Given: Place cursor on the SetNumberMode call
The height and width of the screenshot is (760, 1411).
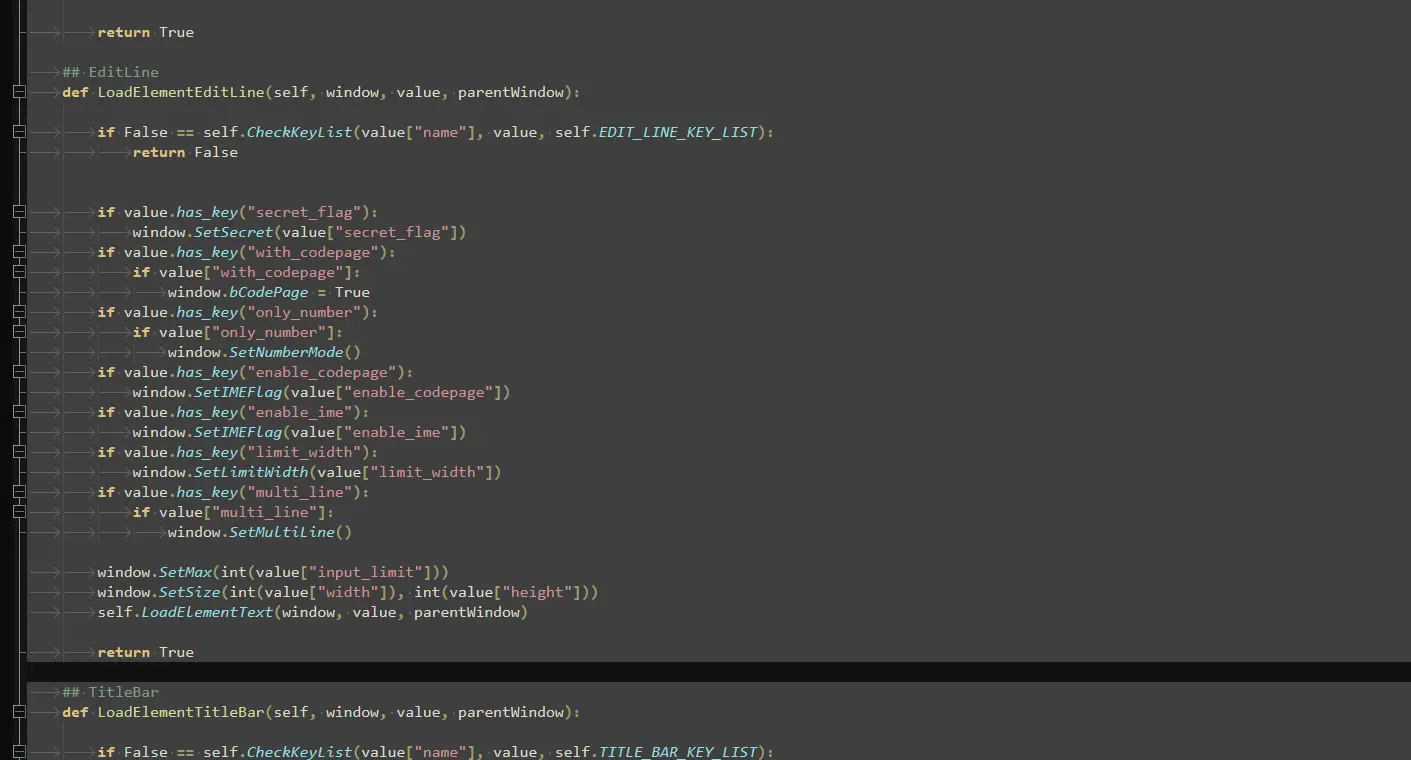Looking at the screenshot, I should click(x=286, y=352).
